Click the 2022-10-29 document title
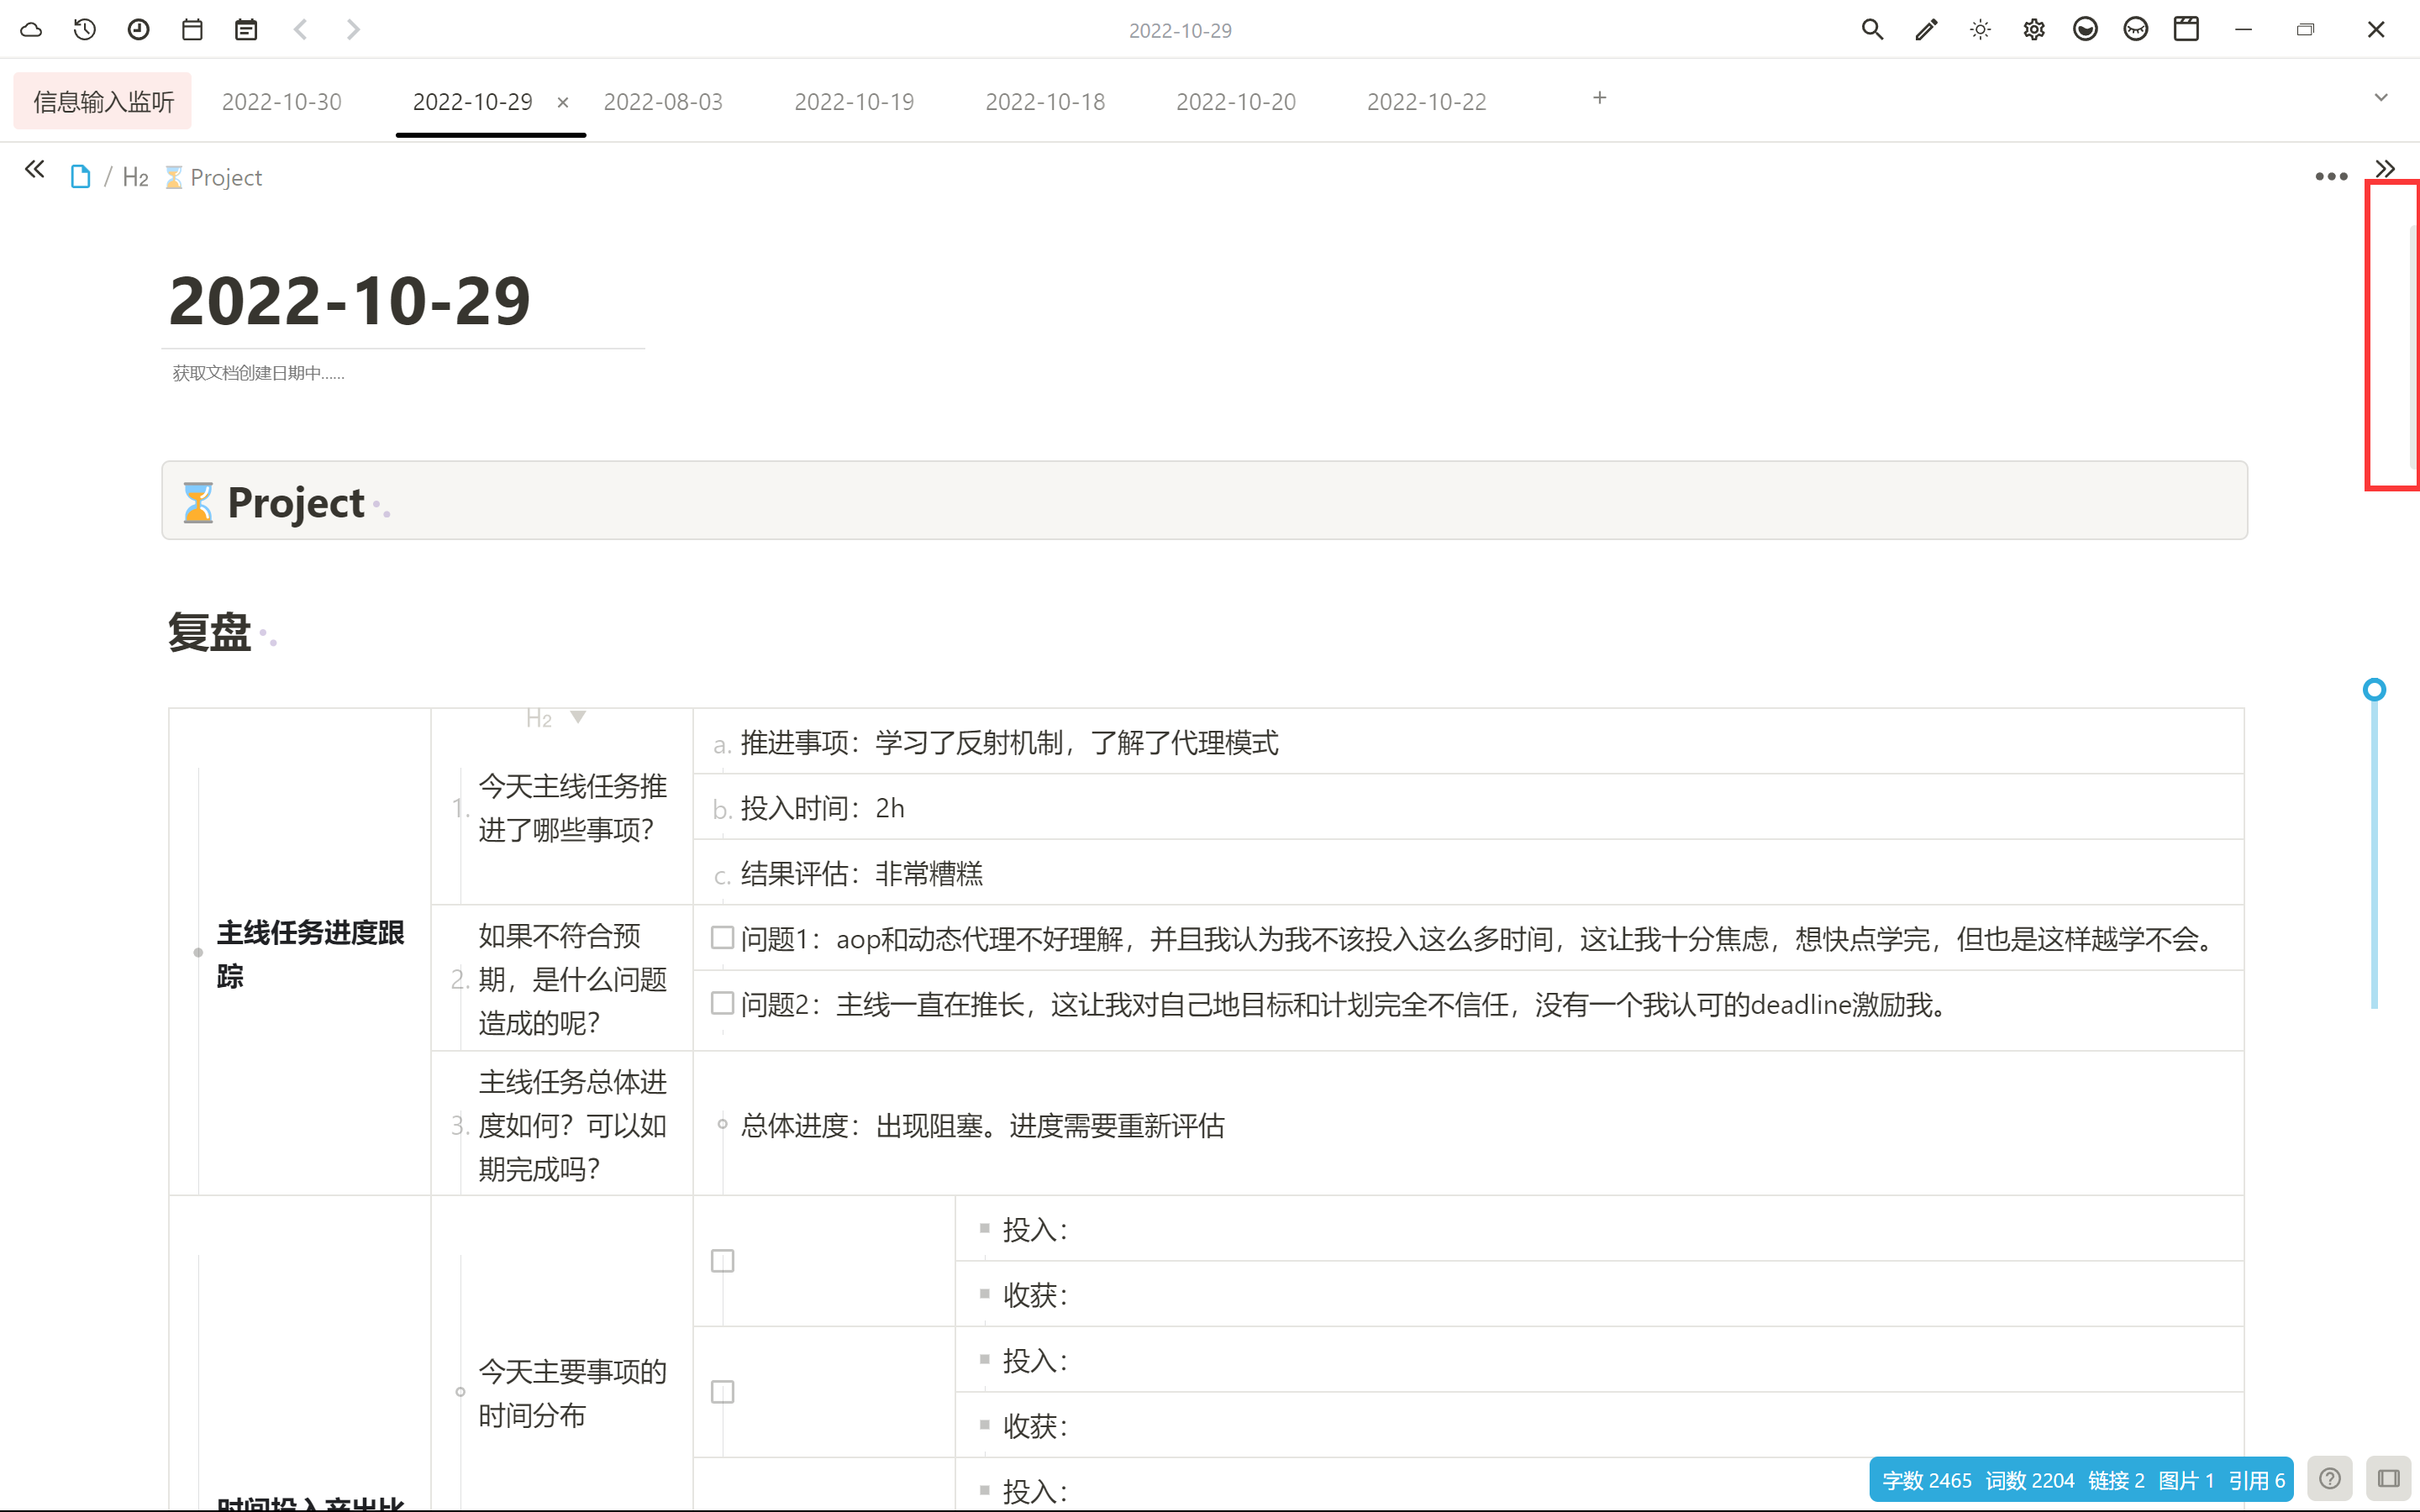This screenshot has width=2420, height=1512. tap(349, 301)
